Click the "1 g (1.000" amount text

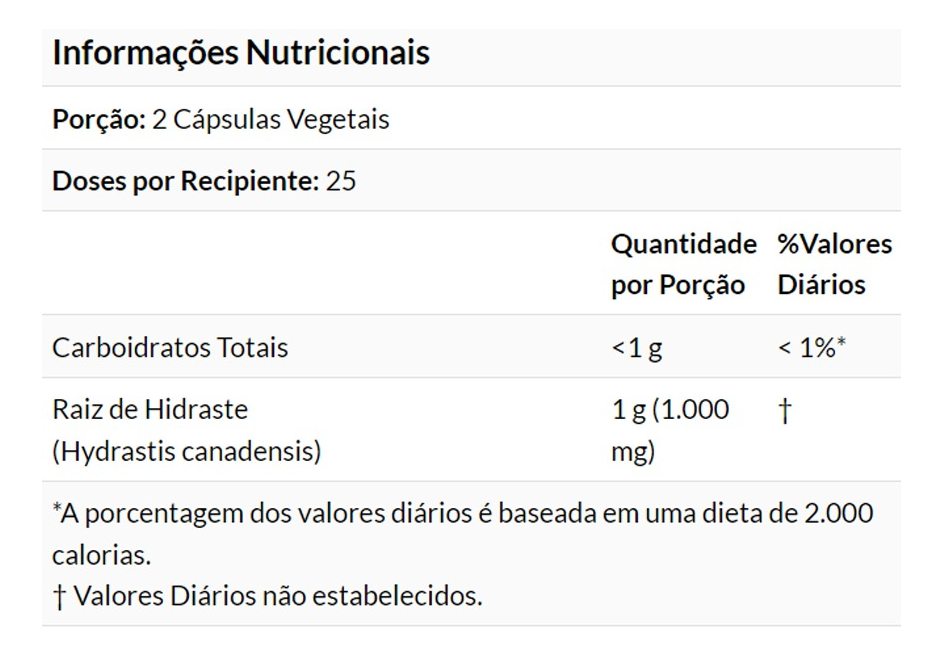670,410
